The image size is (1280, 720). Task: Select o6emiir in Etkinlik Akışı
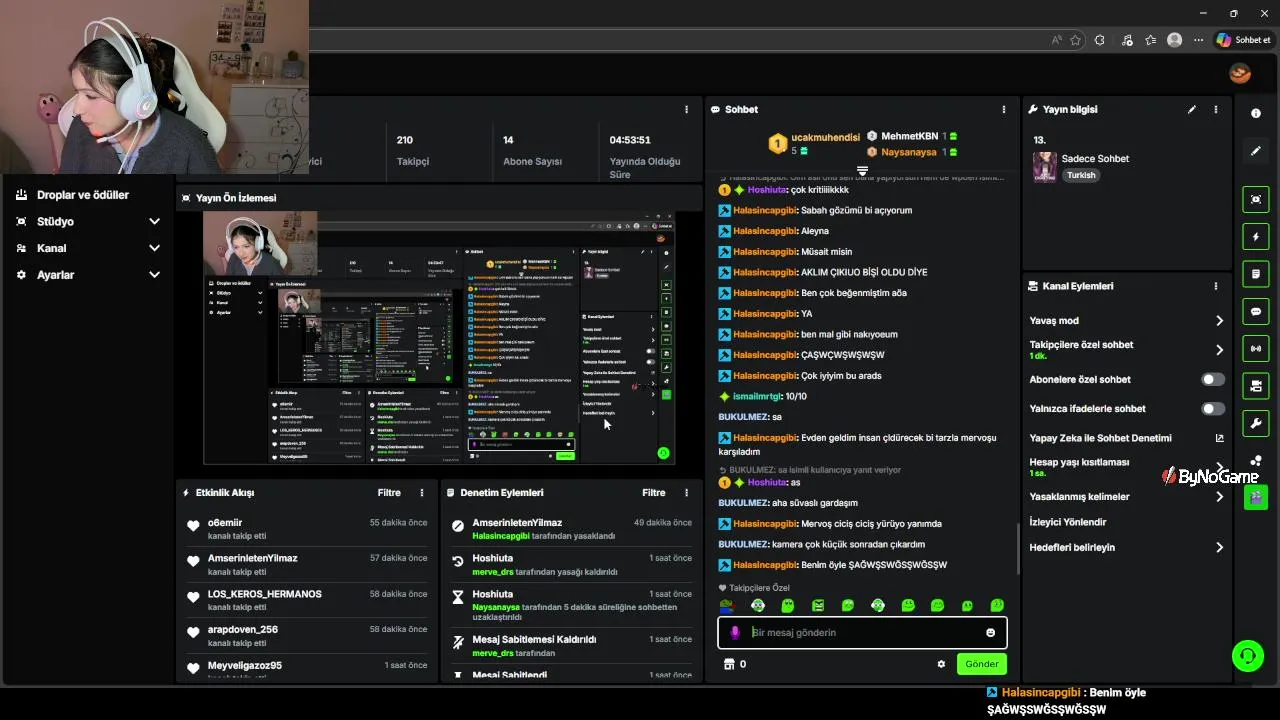tap(225, 523)
